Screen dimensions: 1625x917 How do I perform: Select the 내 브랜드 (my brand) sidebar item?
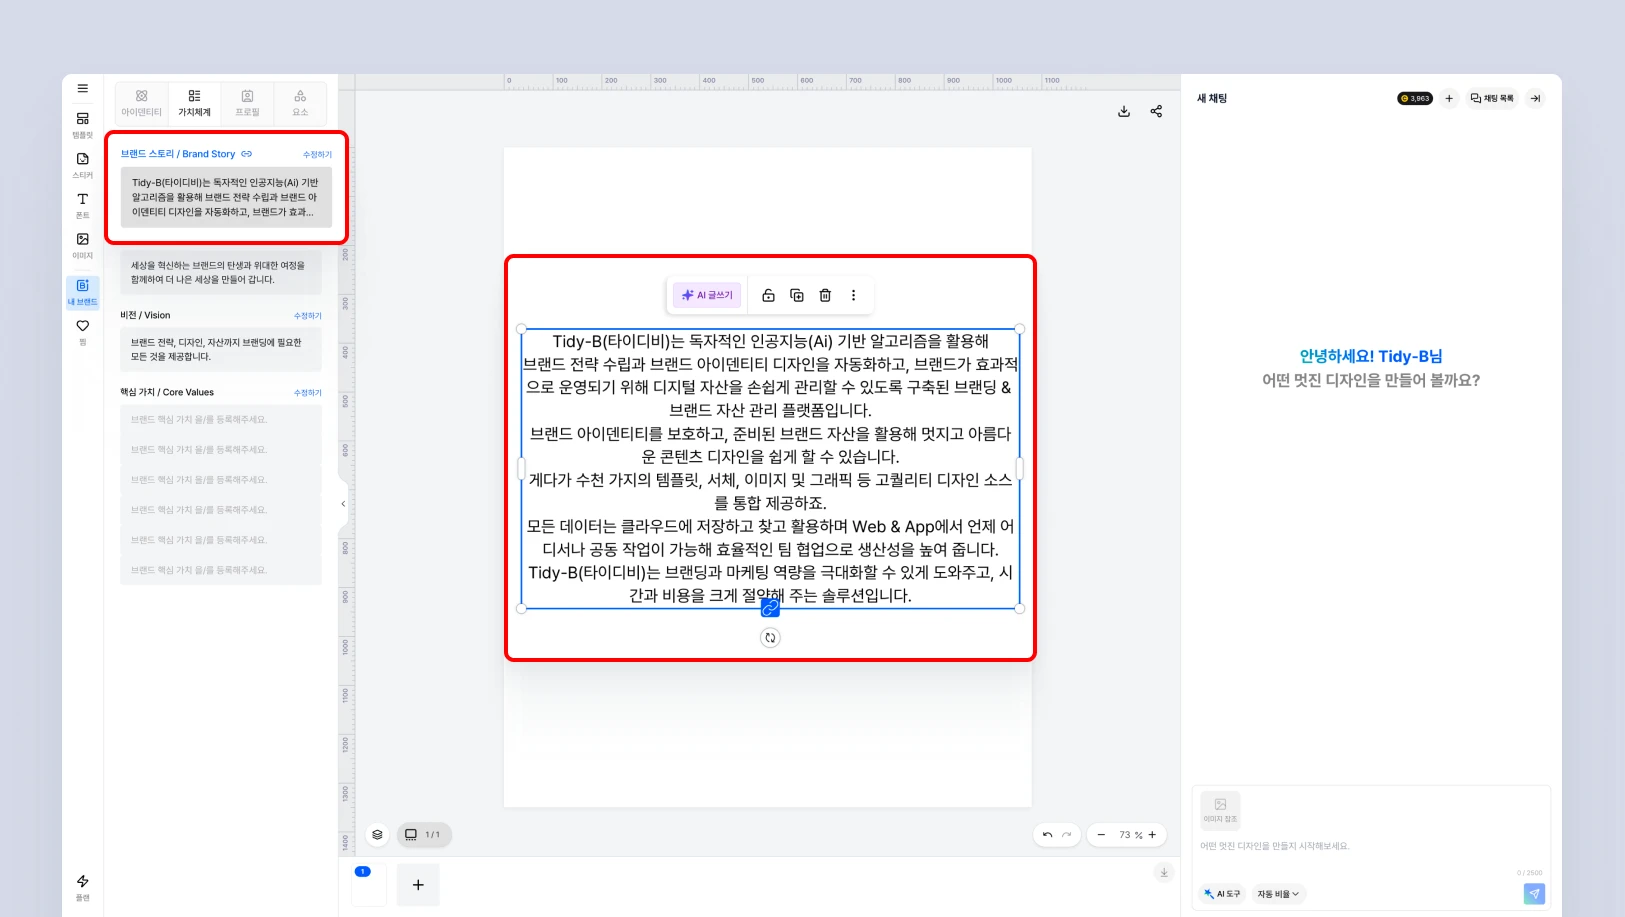[x=83, y=291]
